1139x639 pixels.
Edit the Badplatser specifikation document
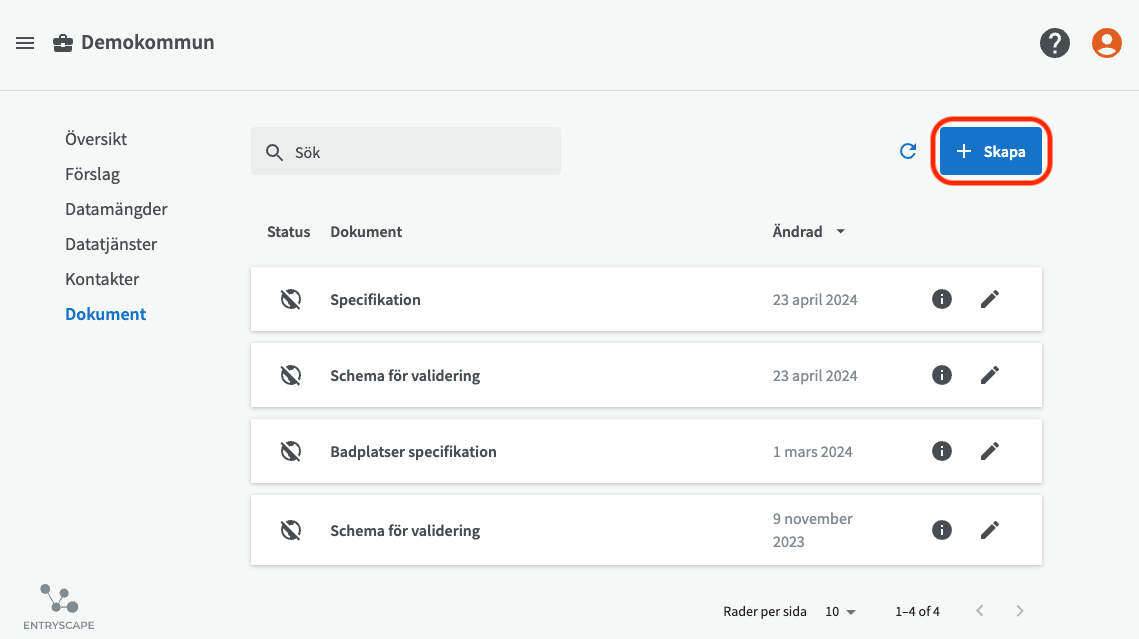click(x=989, y=451)
